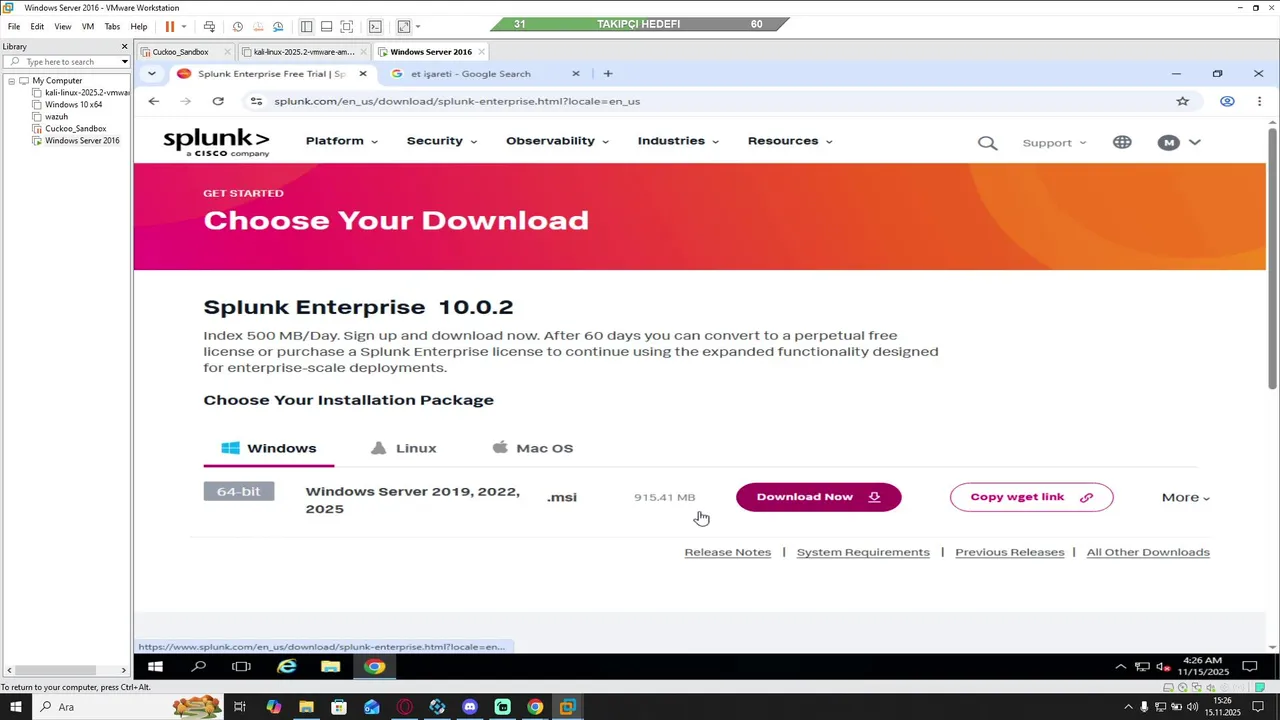Reload the Splunk page
Image resolution: width=1280 pixels, height=720 pixels.
[x=218, y=101]
